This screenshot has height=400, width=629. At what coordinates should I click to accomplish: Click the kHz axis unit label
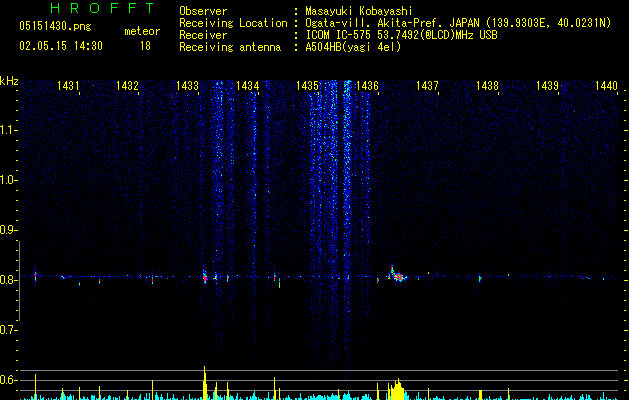[9, 81]
